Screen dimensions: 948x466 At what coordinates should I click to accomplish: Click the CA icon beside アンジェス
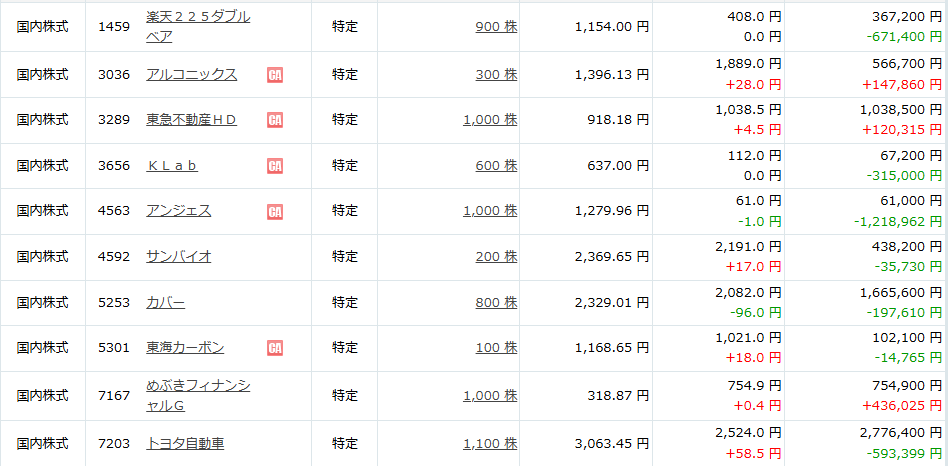point(274,212)
